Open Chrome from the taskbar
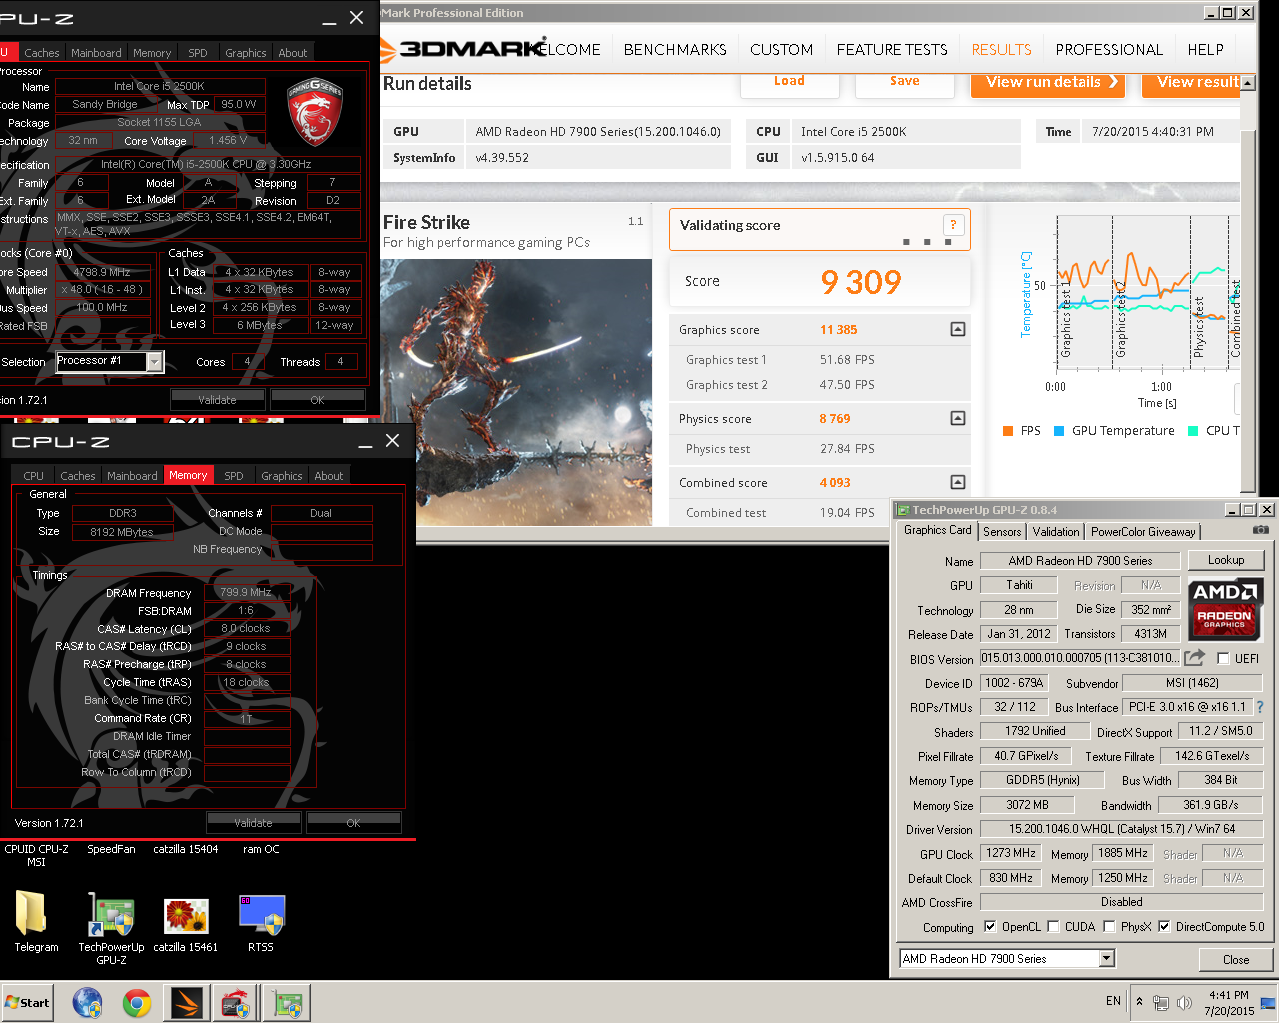 coord(137,1003)
